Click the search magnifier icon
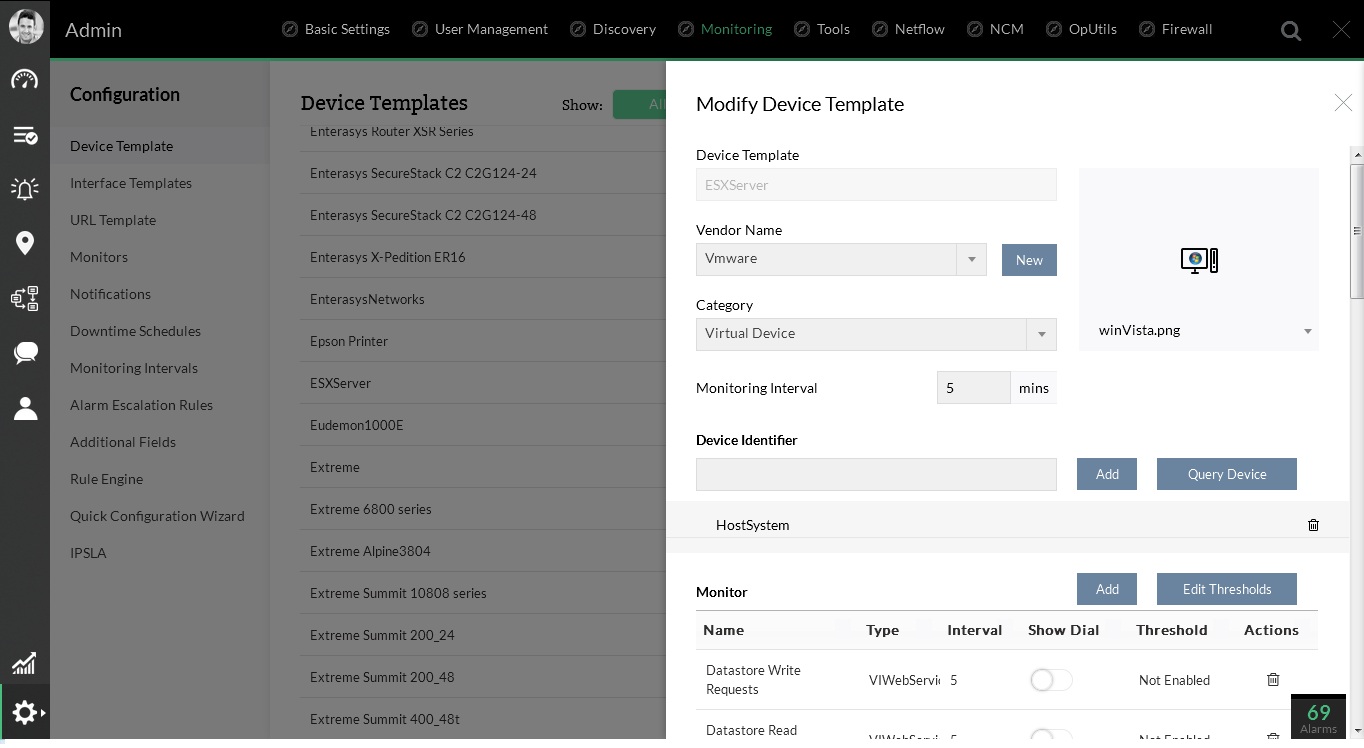Screen dimensions: 1364x748 (1291, 31)
